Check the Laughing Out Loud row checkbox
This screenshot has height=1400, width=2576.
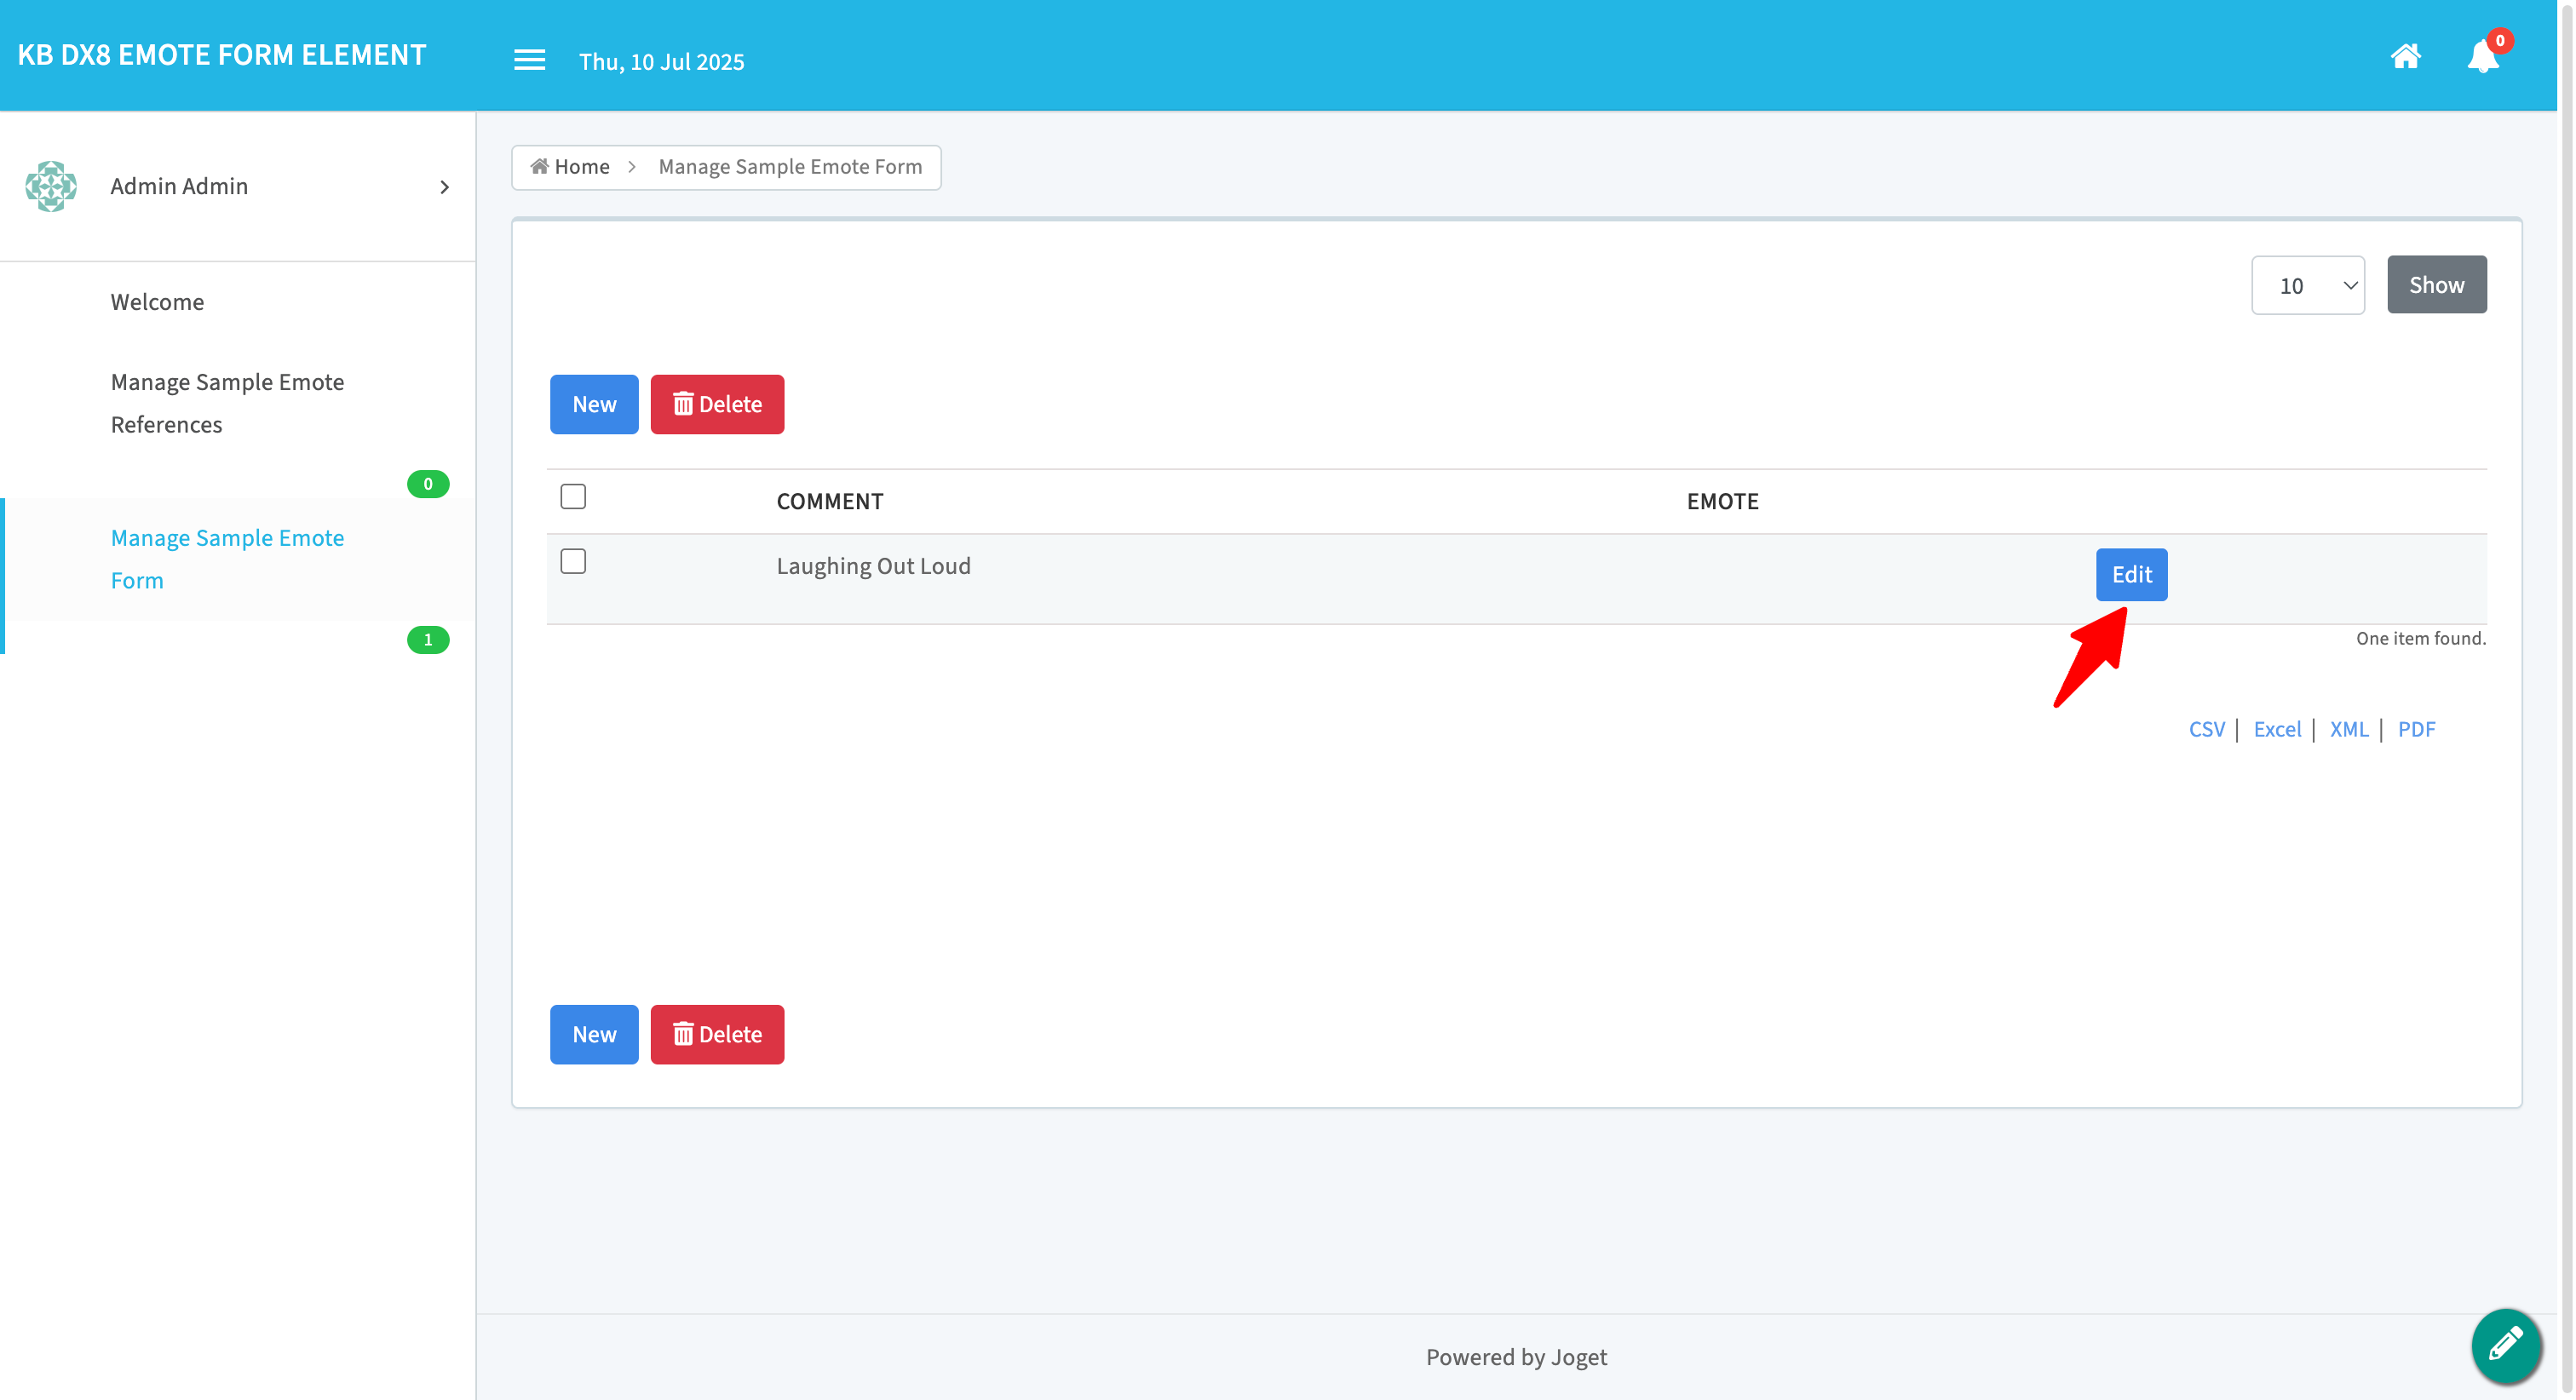(573, 562)
